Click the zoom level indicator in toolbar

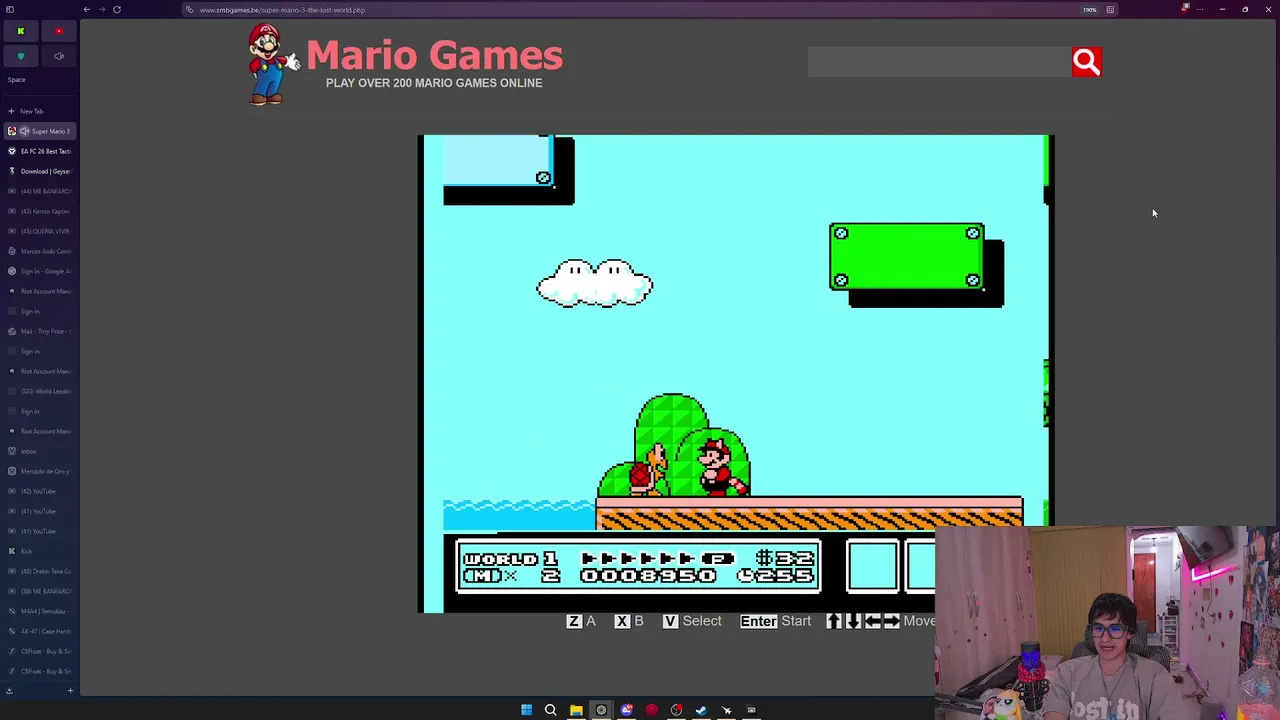(x=1089, y=10)
